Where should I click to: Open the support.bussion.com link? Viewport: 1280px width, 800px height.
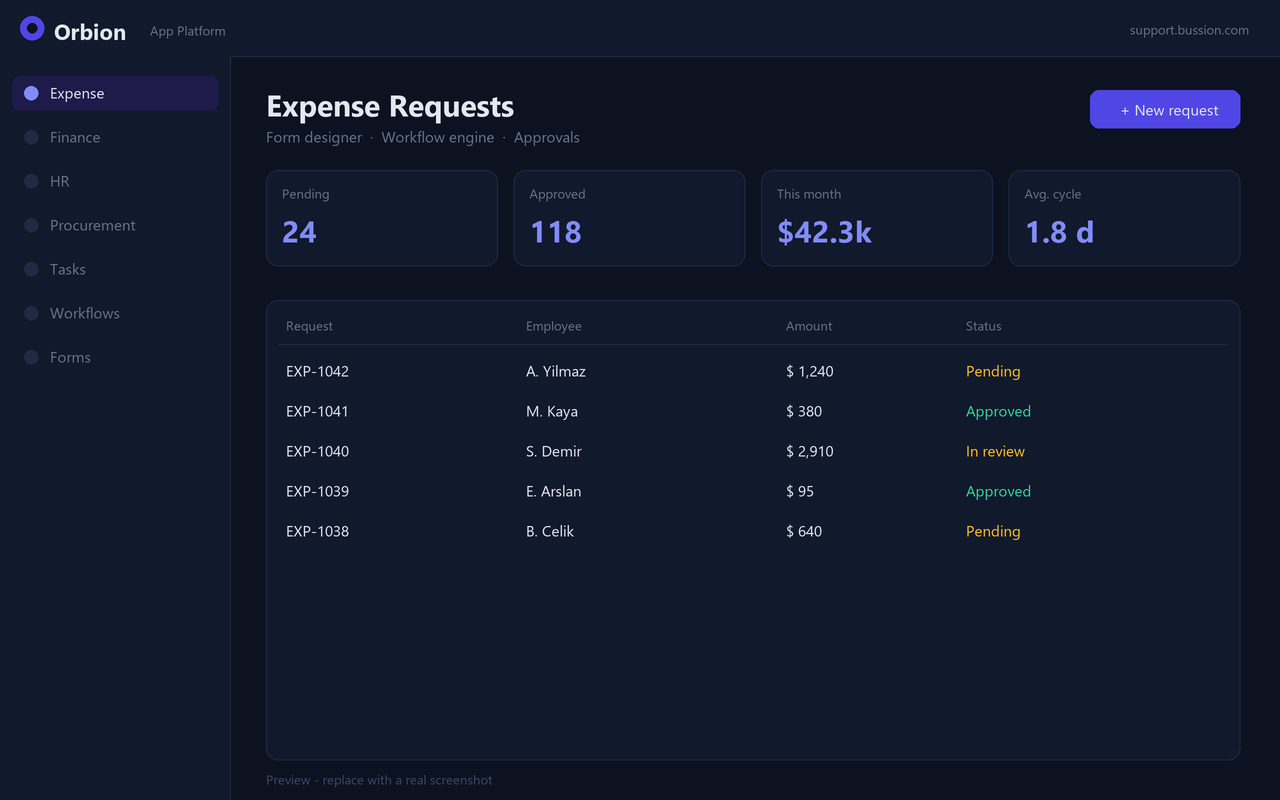1189,30
